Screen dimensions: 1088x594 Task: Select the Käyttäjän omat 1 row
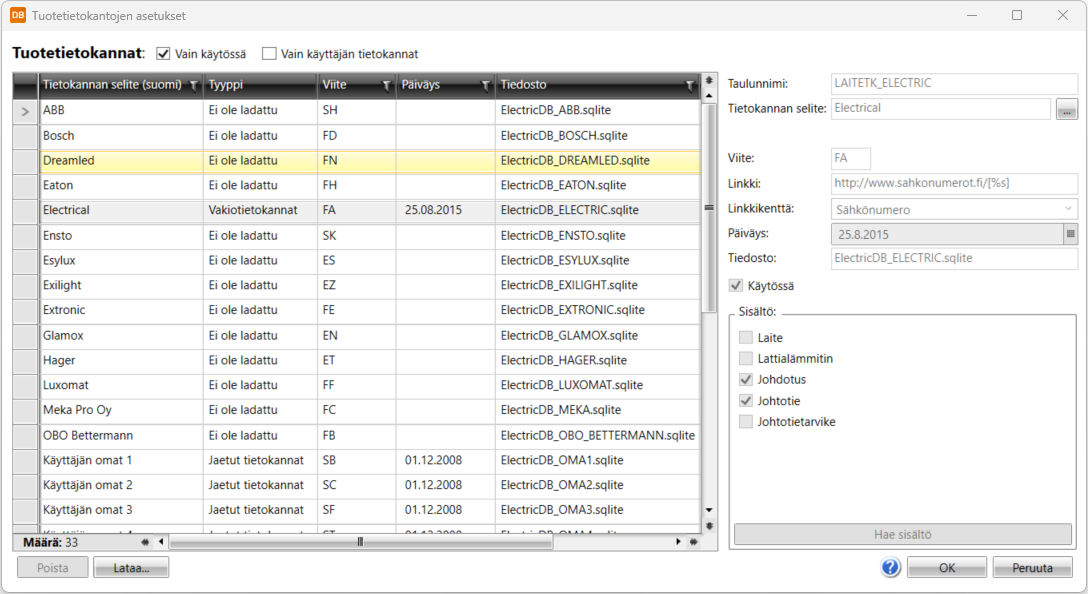point(120,460)
